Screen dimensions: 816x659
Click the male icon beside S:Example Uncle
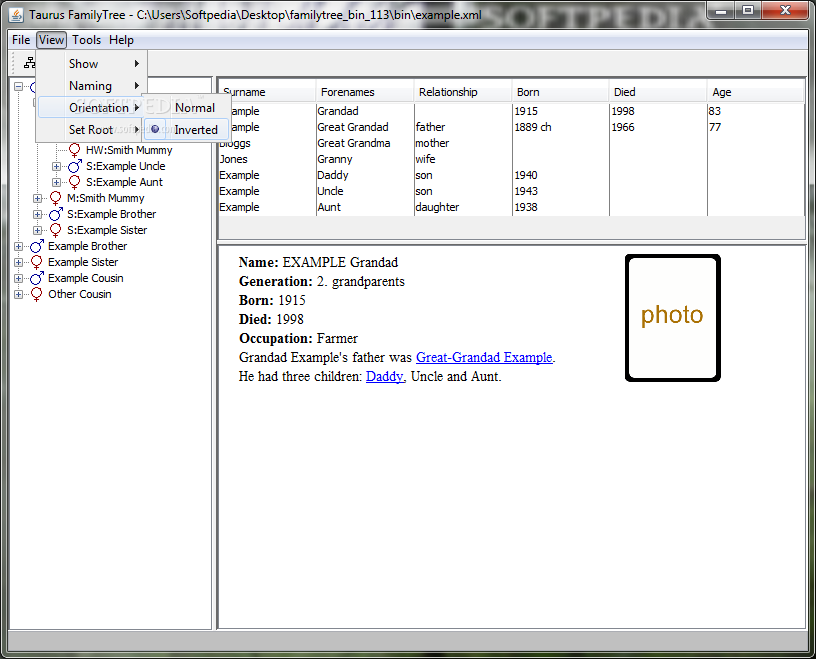click(74, 167)
